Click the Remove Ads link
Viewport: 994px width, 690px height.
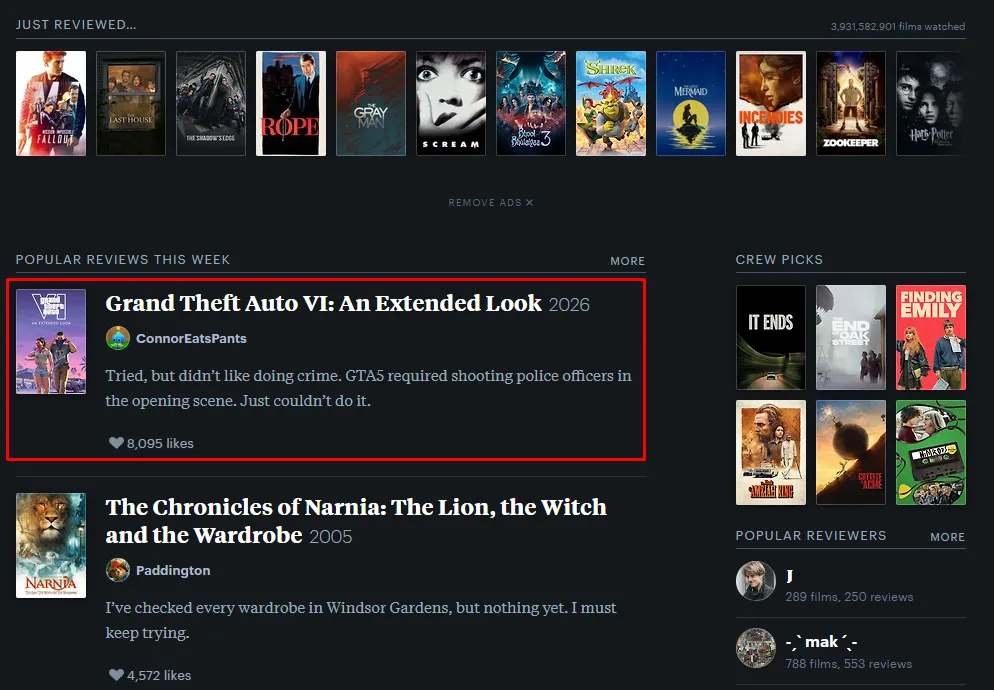491,202
